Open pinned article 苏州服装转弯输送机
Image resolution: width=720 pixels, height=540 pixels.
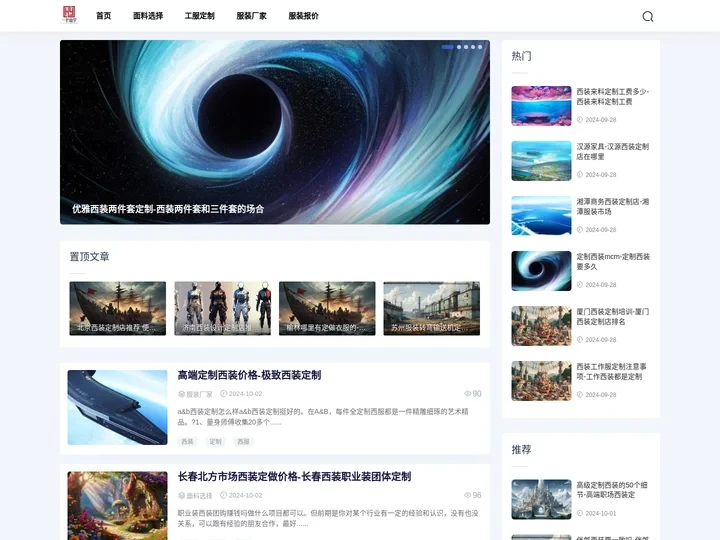[432, 308]
